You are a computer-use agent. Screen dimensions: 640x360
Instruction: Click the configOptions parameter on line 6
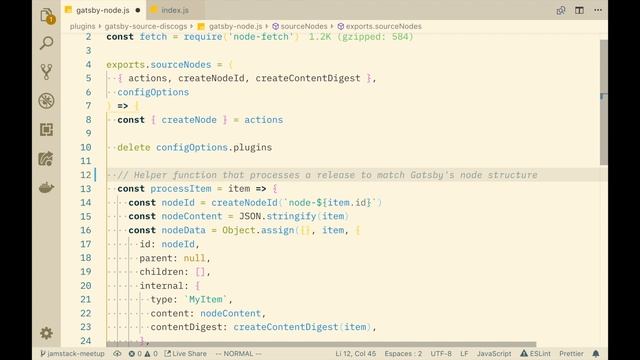click(x=153, y=92)
